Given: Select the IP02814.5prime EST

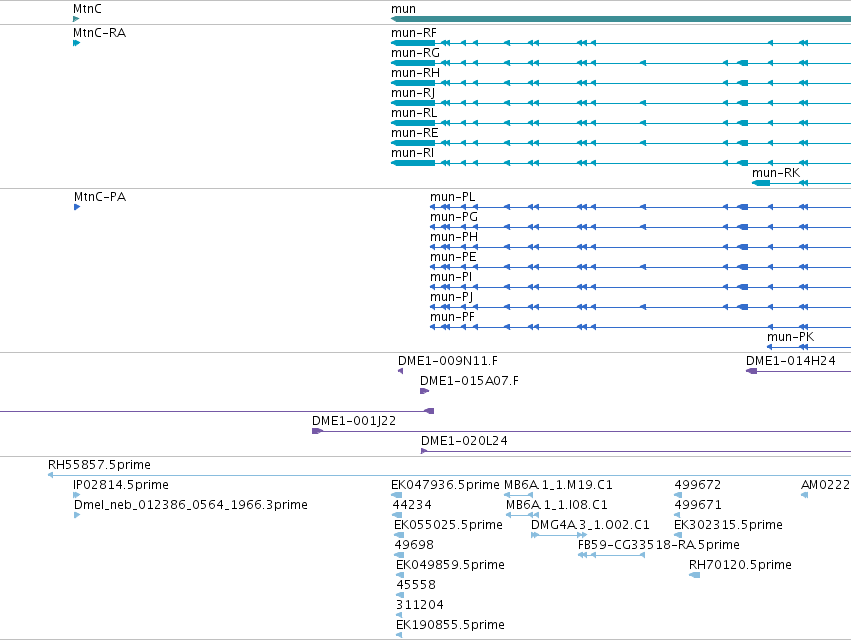Looking at the screenshot, I should (x=77, y=495).
